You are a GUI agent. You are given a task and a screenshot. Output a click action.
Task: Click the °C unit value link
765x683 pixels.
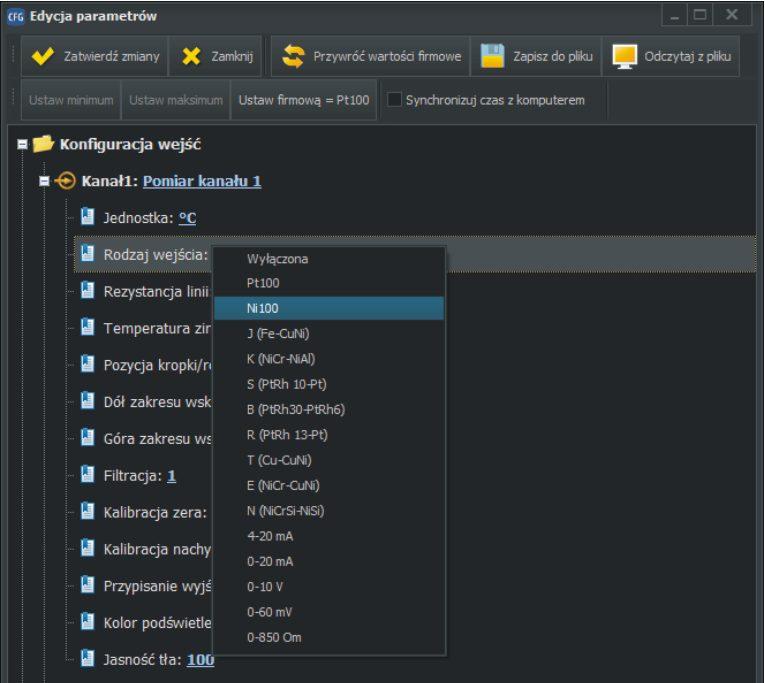point(187,218)
